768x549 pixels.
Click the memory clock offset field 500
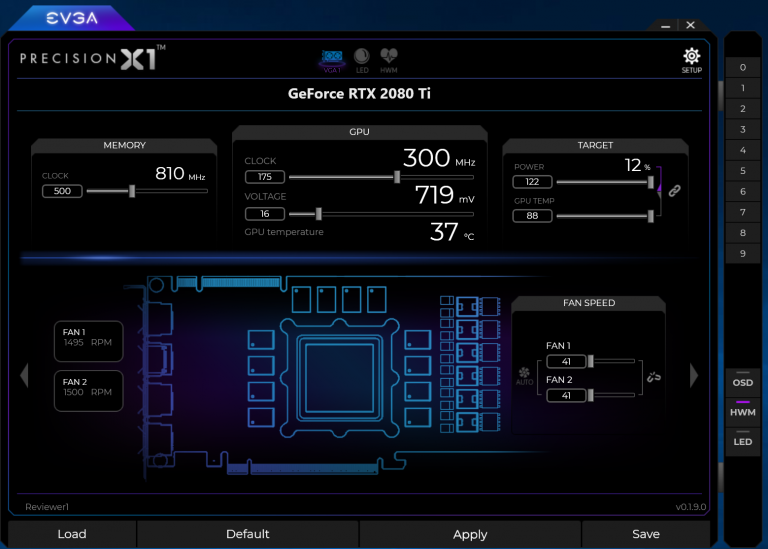tap(62, 191)
